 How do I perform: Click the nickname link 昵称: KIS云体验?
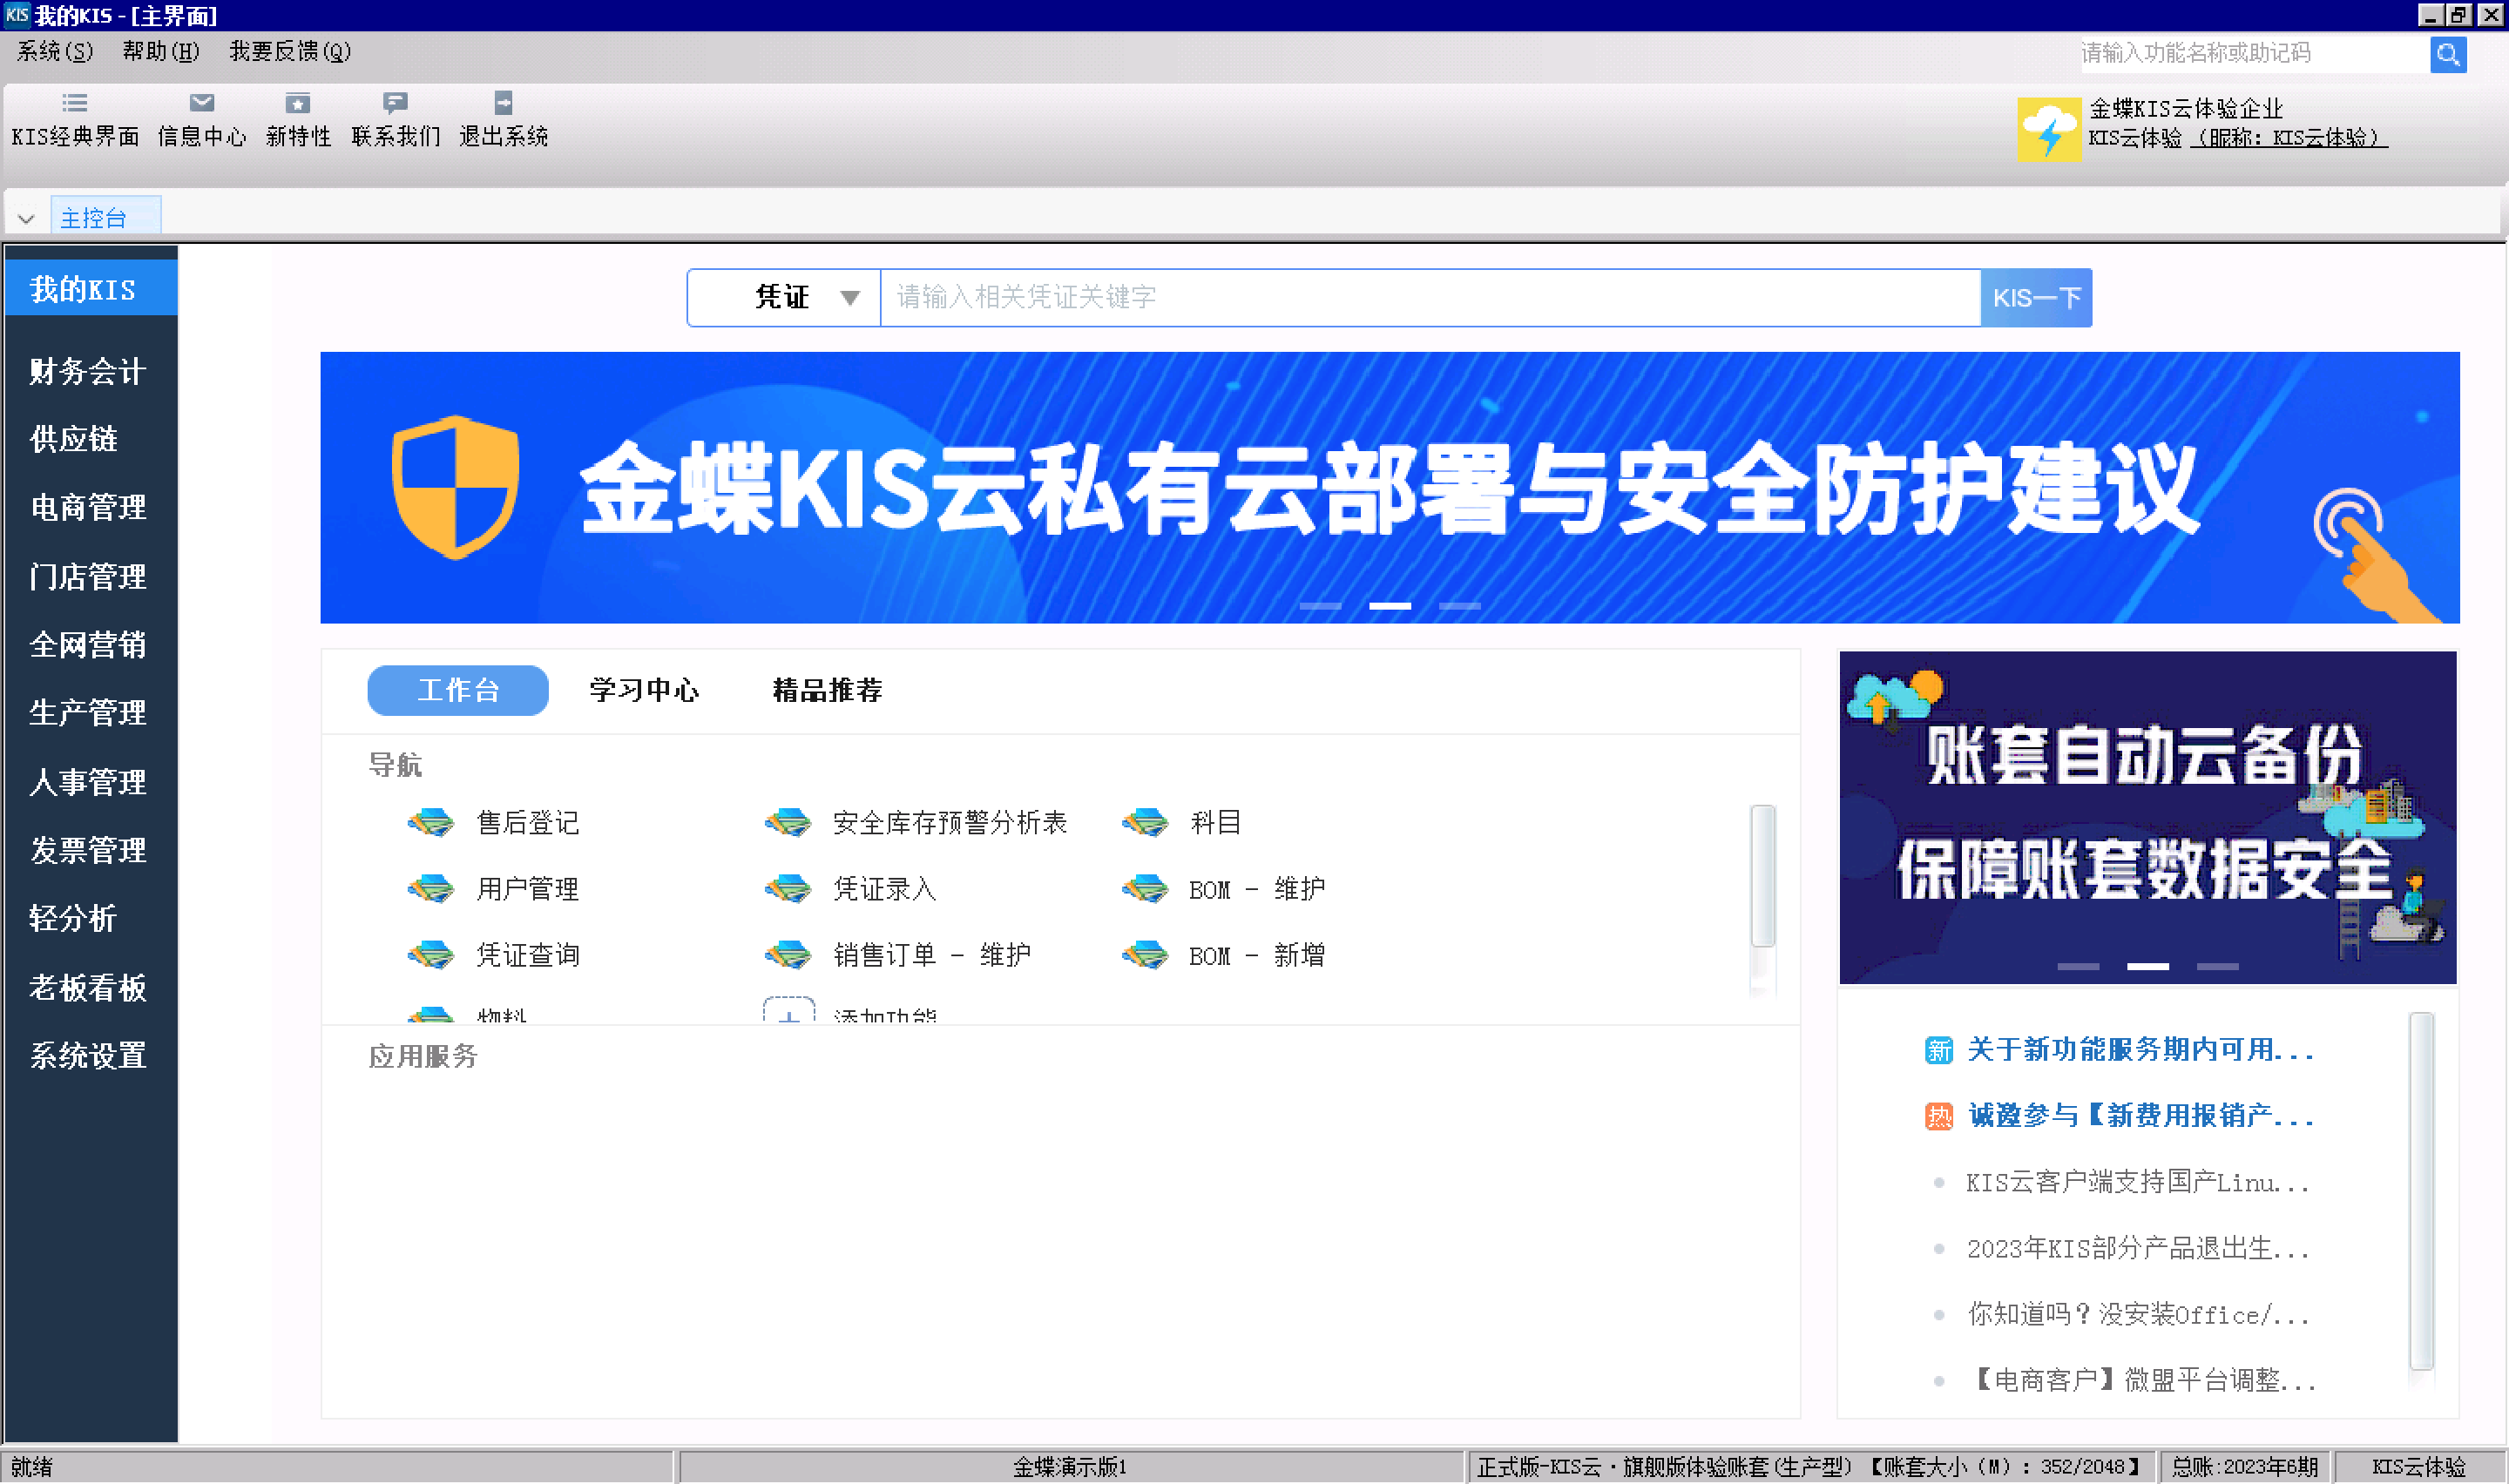click(2289, 138)
